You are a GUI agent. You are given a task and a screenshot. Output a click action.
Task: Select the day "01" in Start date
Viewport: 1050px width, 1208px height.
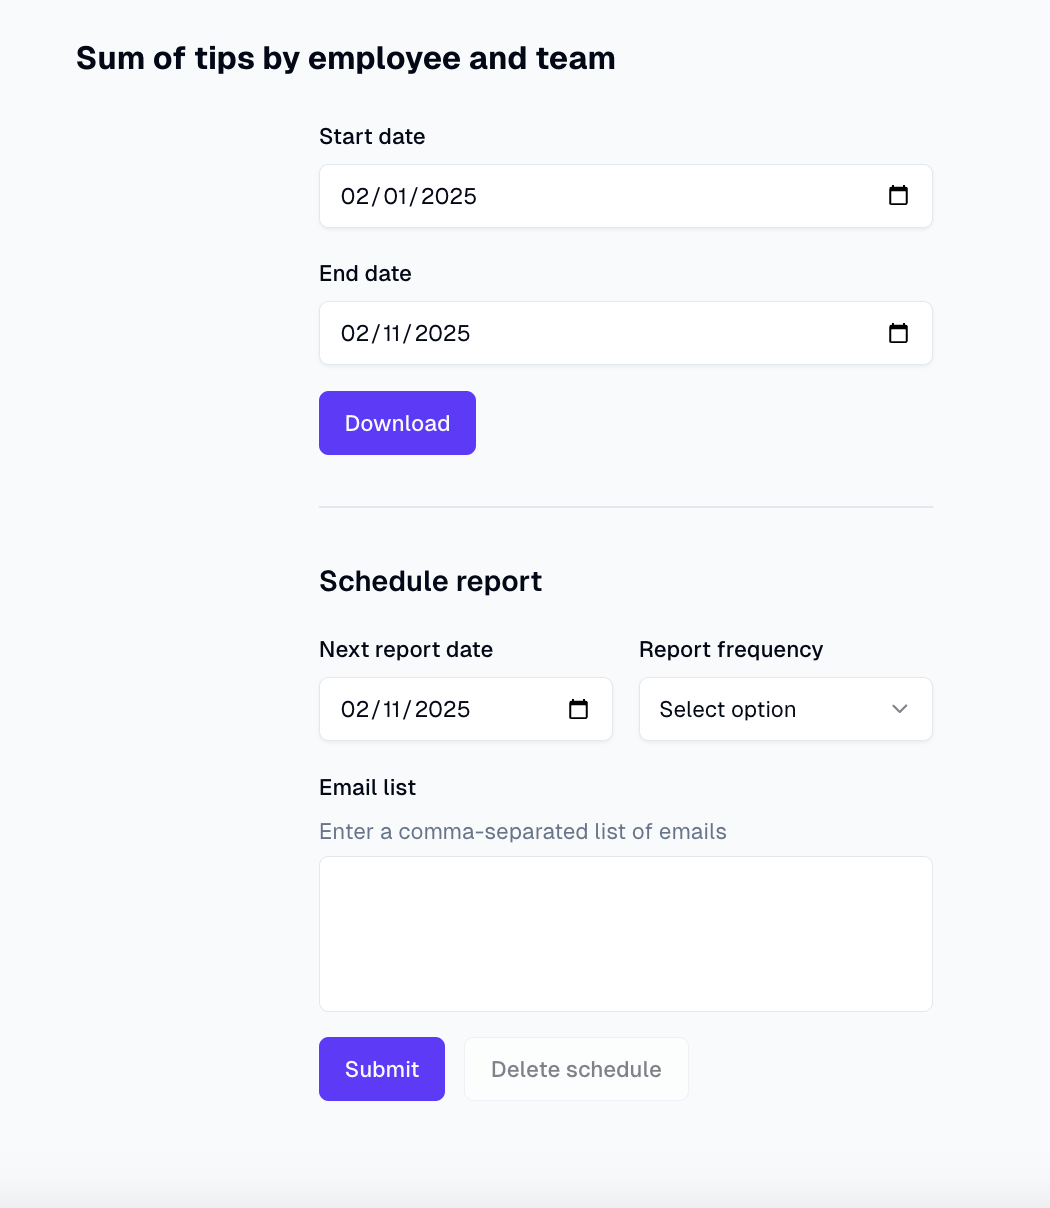coord(395,196)
